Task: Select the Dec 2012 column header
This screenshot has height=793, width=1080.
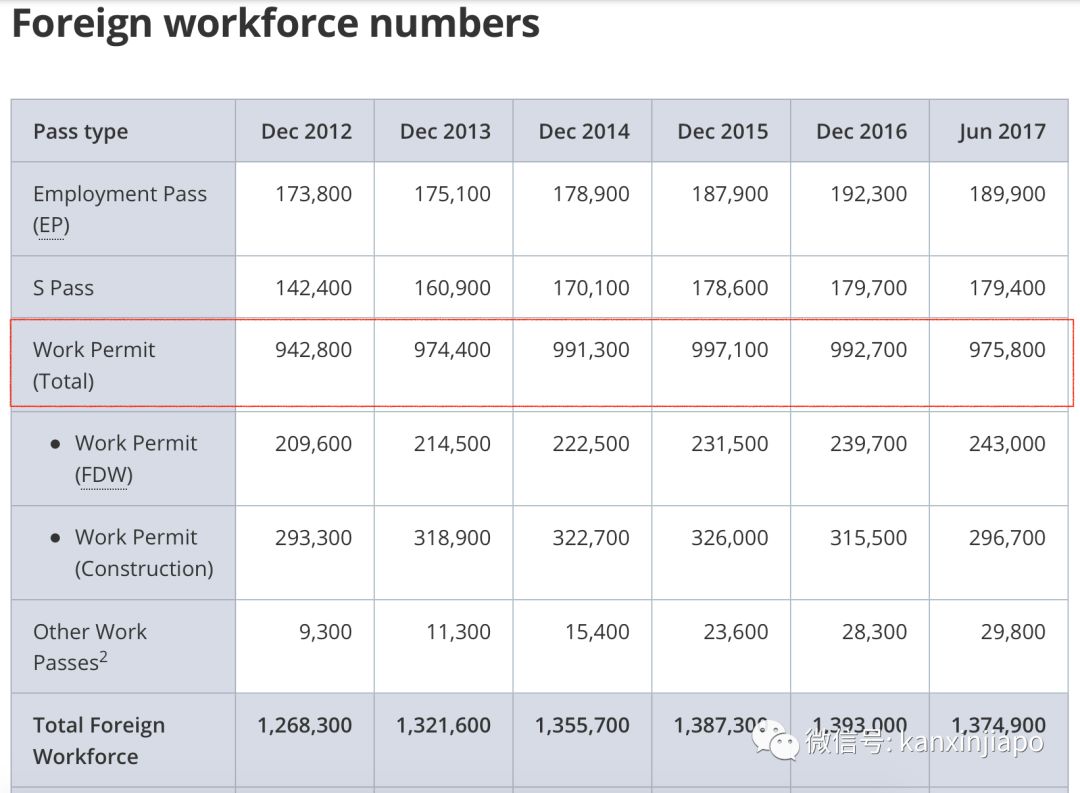Action: (x=306, y=132)
